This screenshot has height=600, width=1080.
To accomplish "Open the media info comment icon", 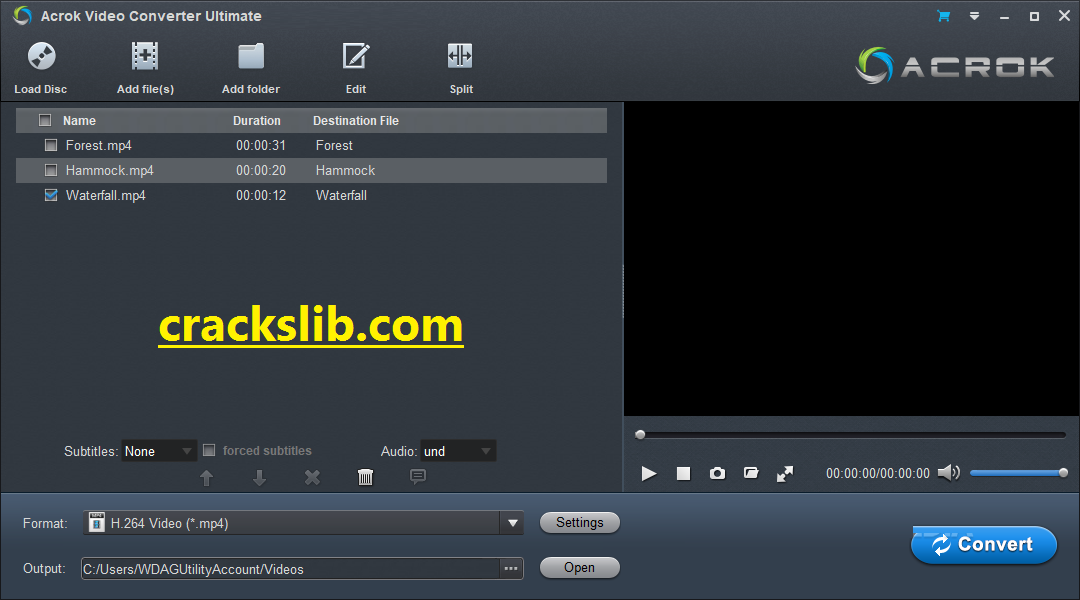I will [417, 477].
